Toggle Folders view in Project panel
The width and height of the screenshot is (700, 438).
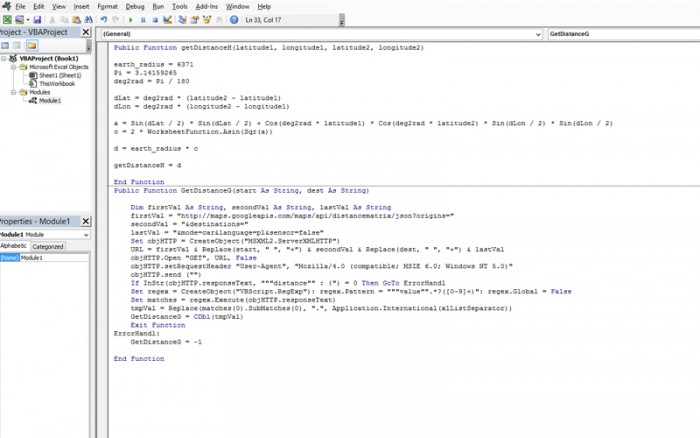(x=30, y=45)
